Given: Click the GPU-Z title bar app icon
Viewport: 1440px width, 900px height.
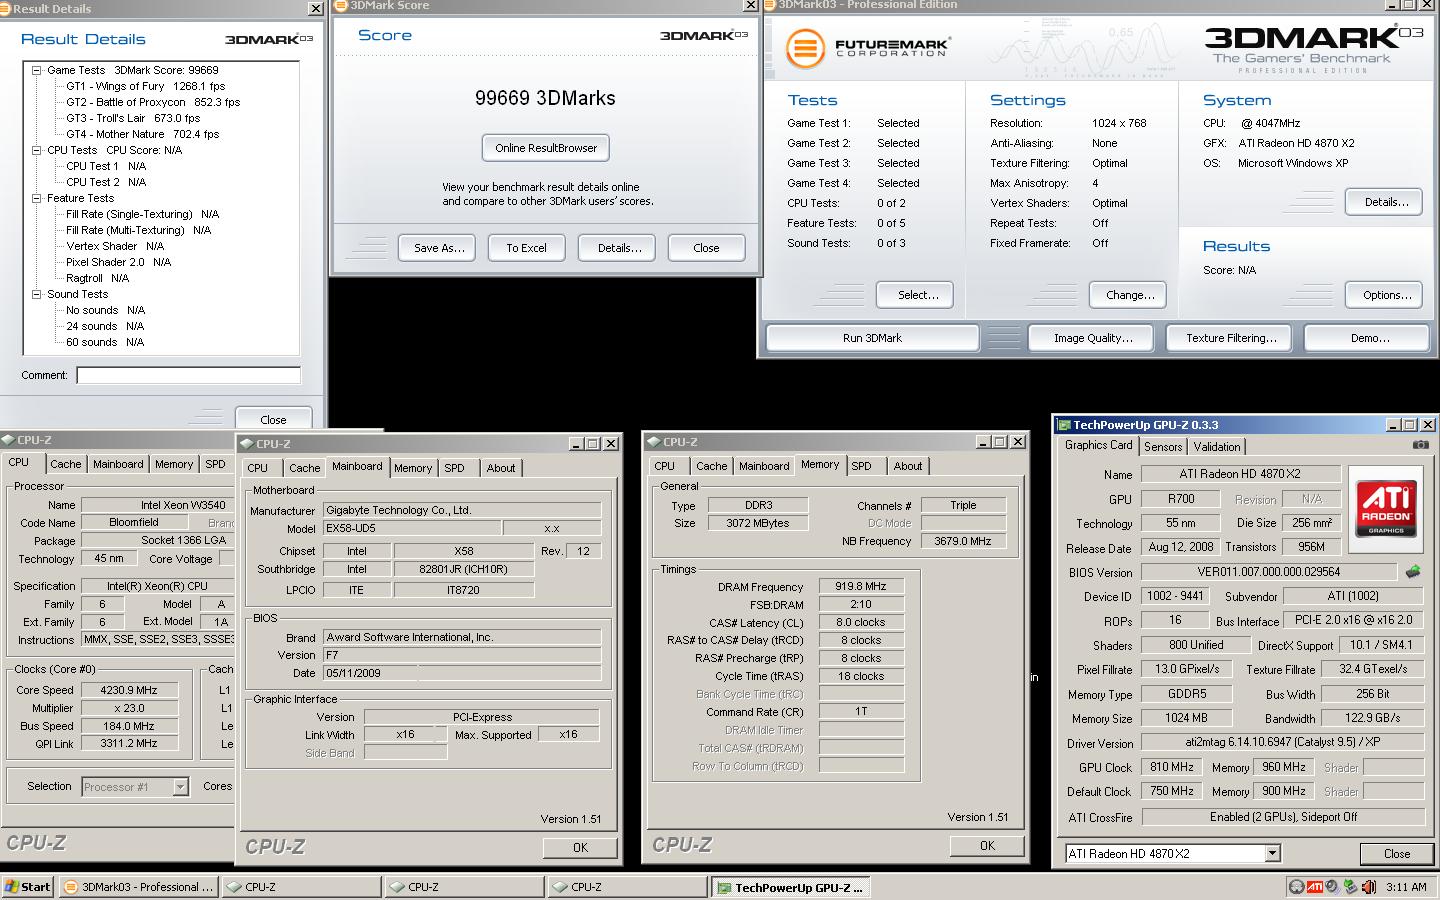Looking at the screenshot, I should coord(1064,425).
